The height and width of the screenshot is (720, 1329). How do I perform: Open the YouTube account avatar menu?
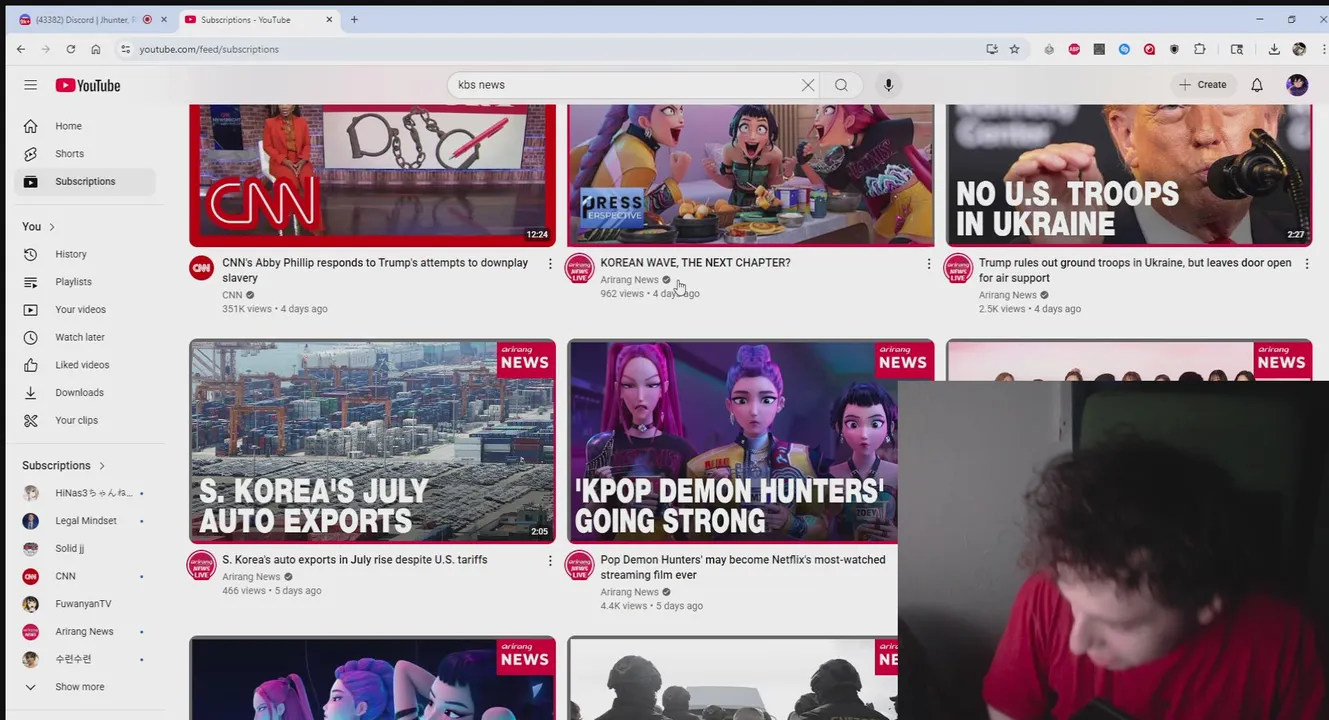1297,85
